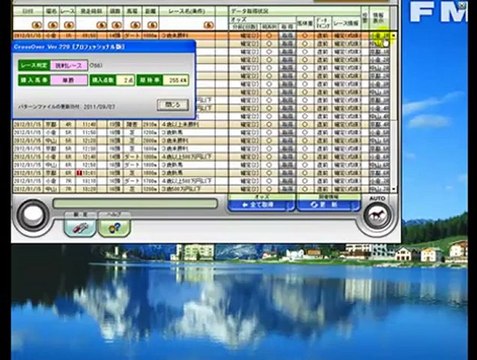The width and height of the screenshot is (477, 360).
Task: Click the 購入馬券 value field 単勝
Action: [69, 80]
